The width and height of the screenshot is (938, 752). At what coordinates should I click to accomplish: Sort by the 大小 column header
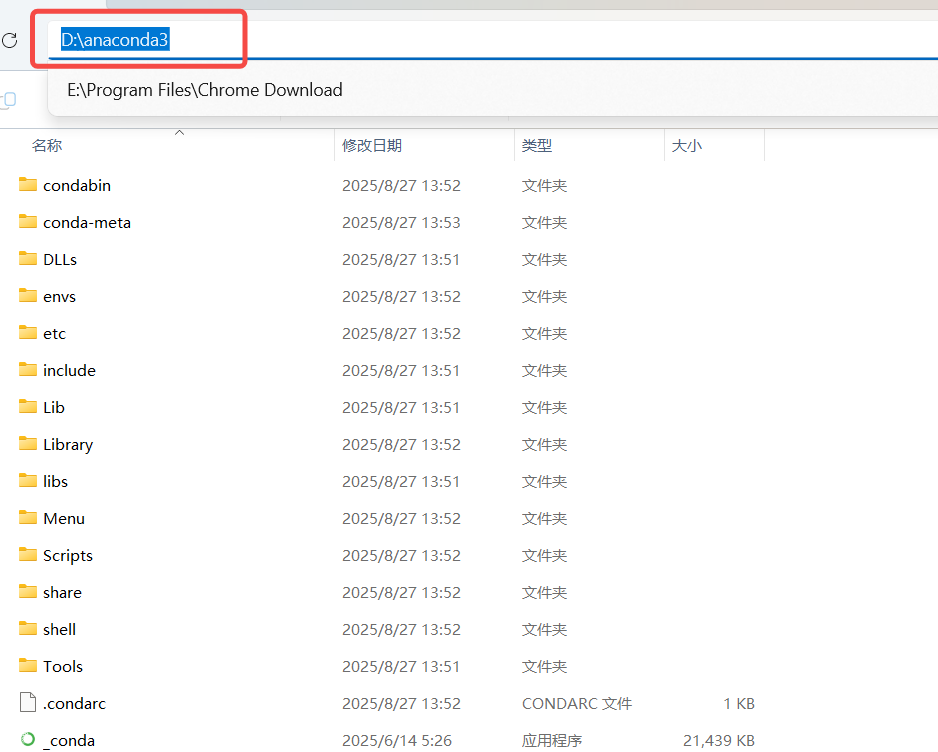687,145
